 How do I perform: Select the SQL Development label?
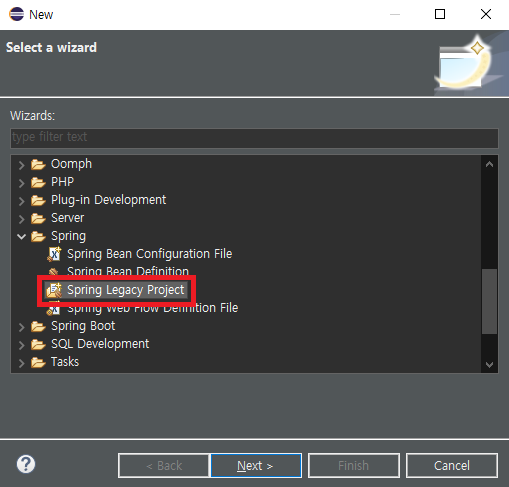coord(100,344)
